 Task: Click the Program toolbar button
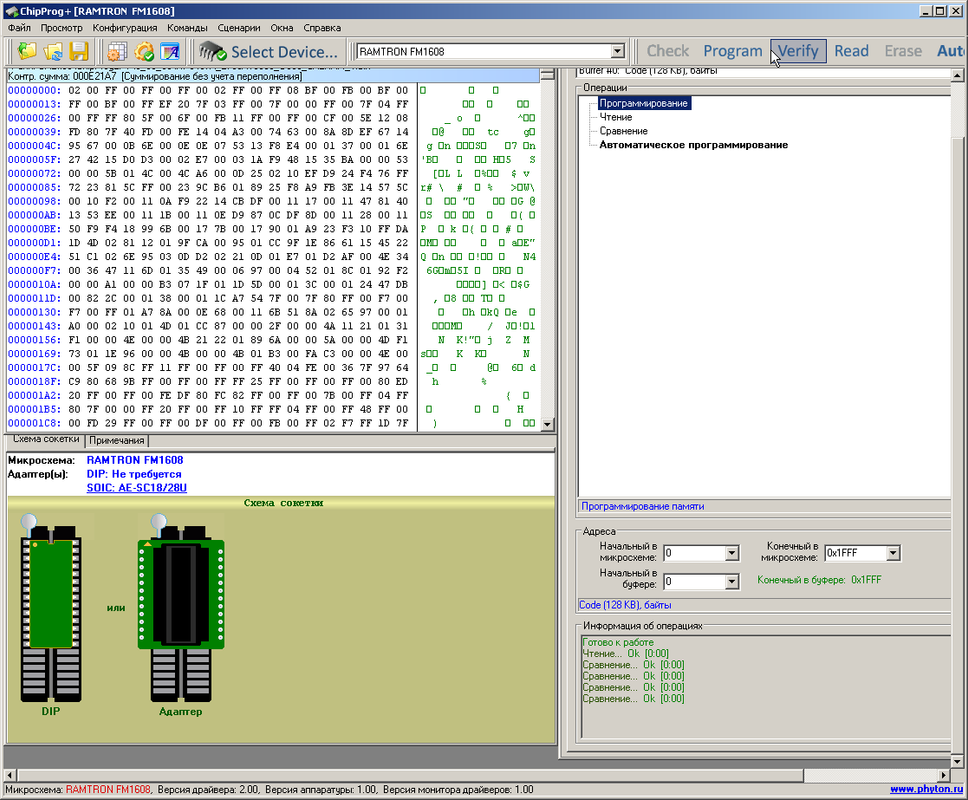pyautogui.click(x=733, y=51)
